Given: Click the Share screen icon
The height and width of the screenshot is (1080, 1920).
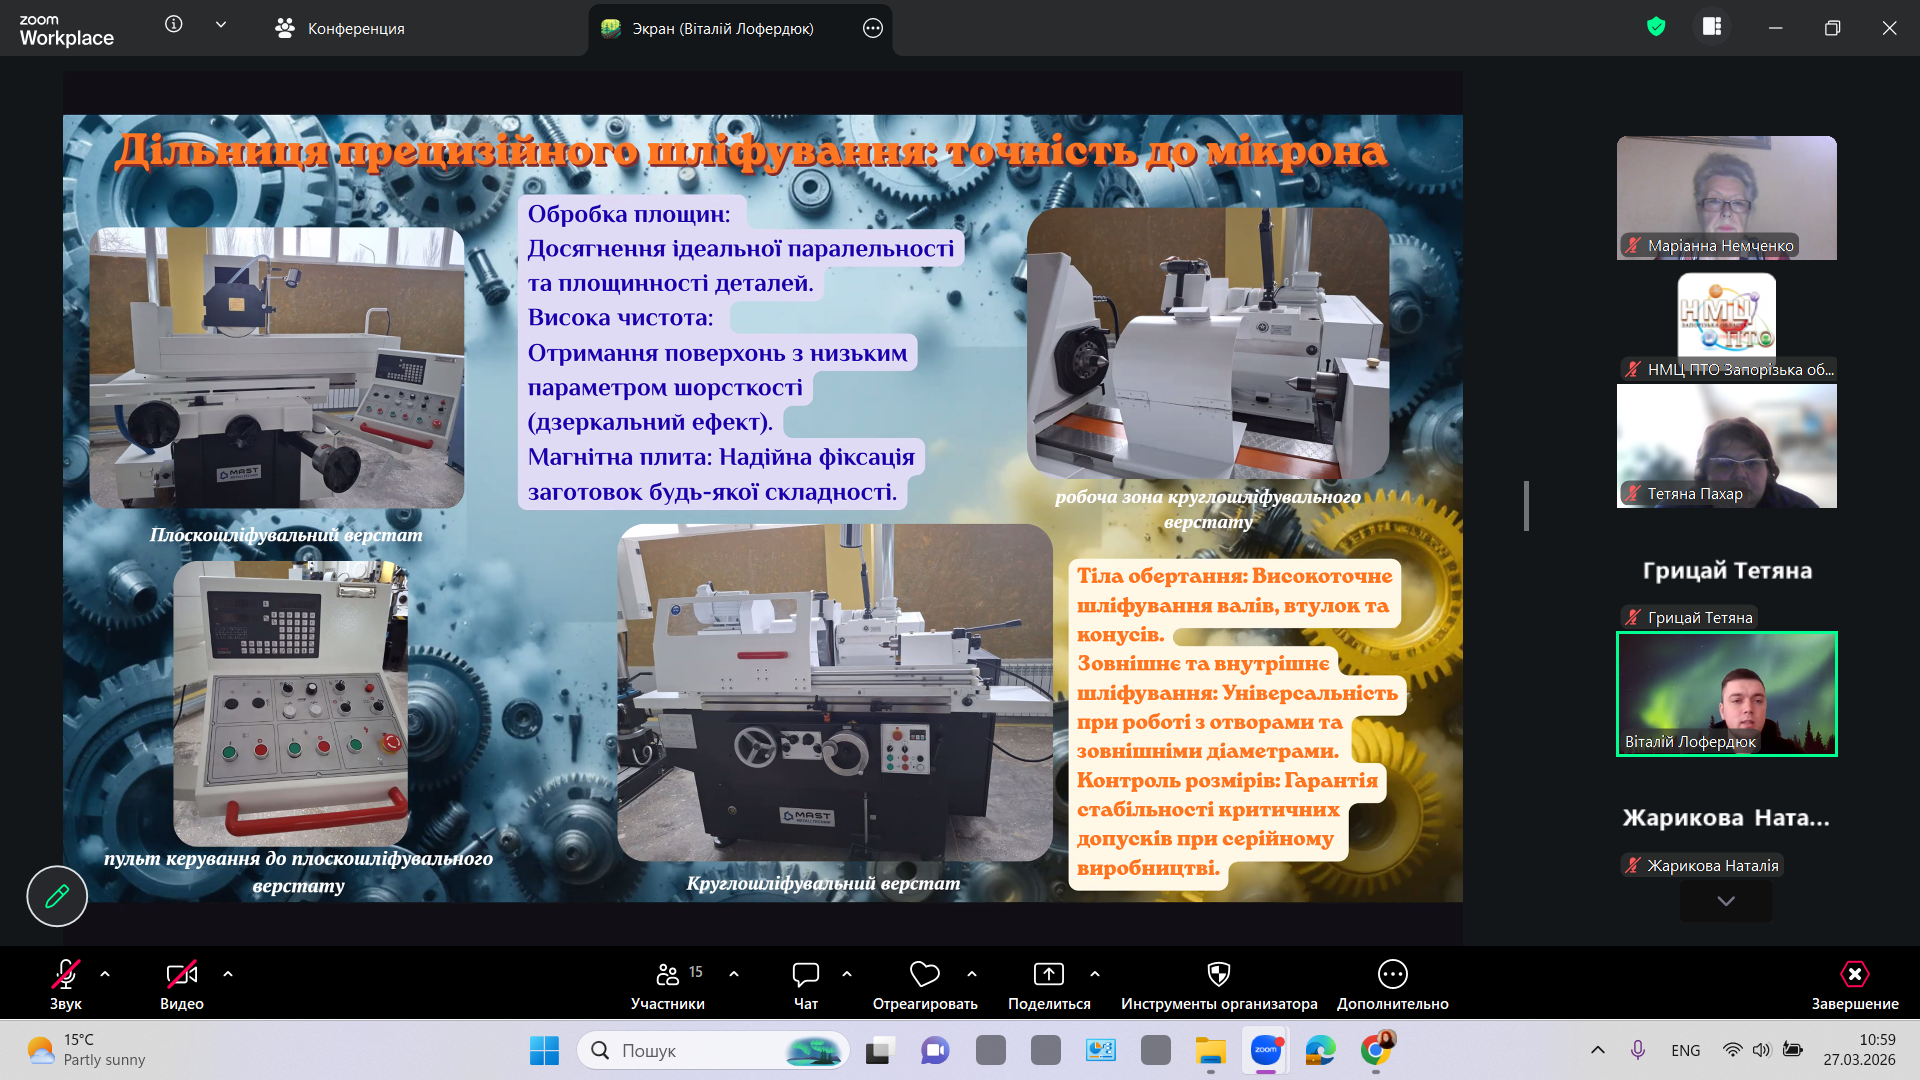Looking at the screenshot, I should 1048,975.
